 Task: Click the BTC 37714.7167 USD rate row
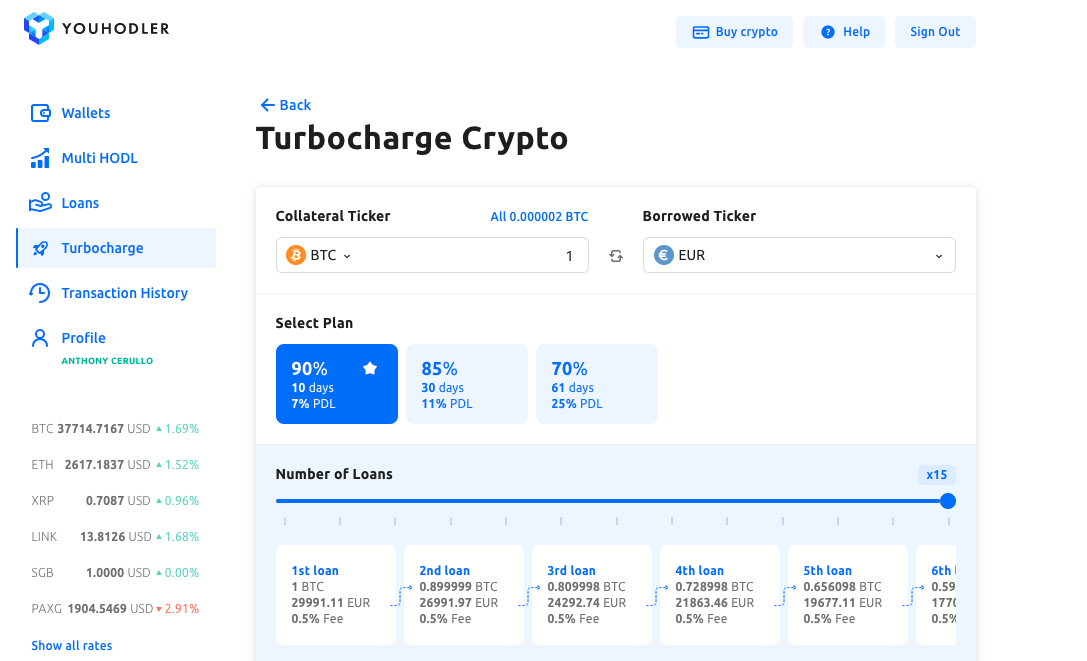tap(115, 429)
